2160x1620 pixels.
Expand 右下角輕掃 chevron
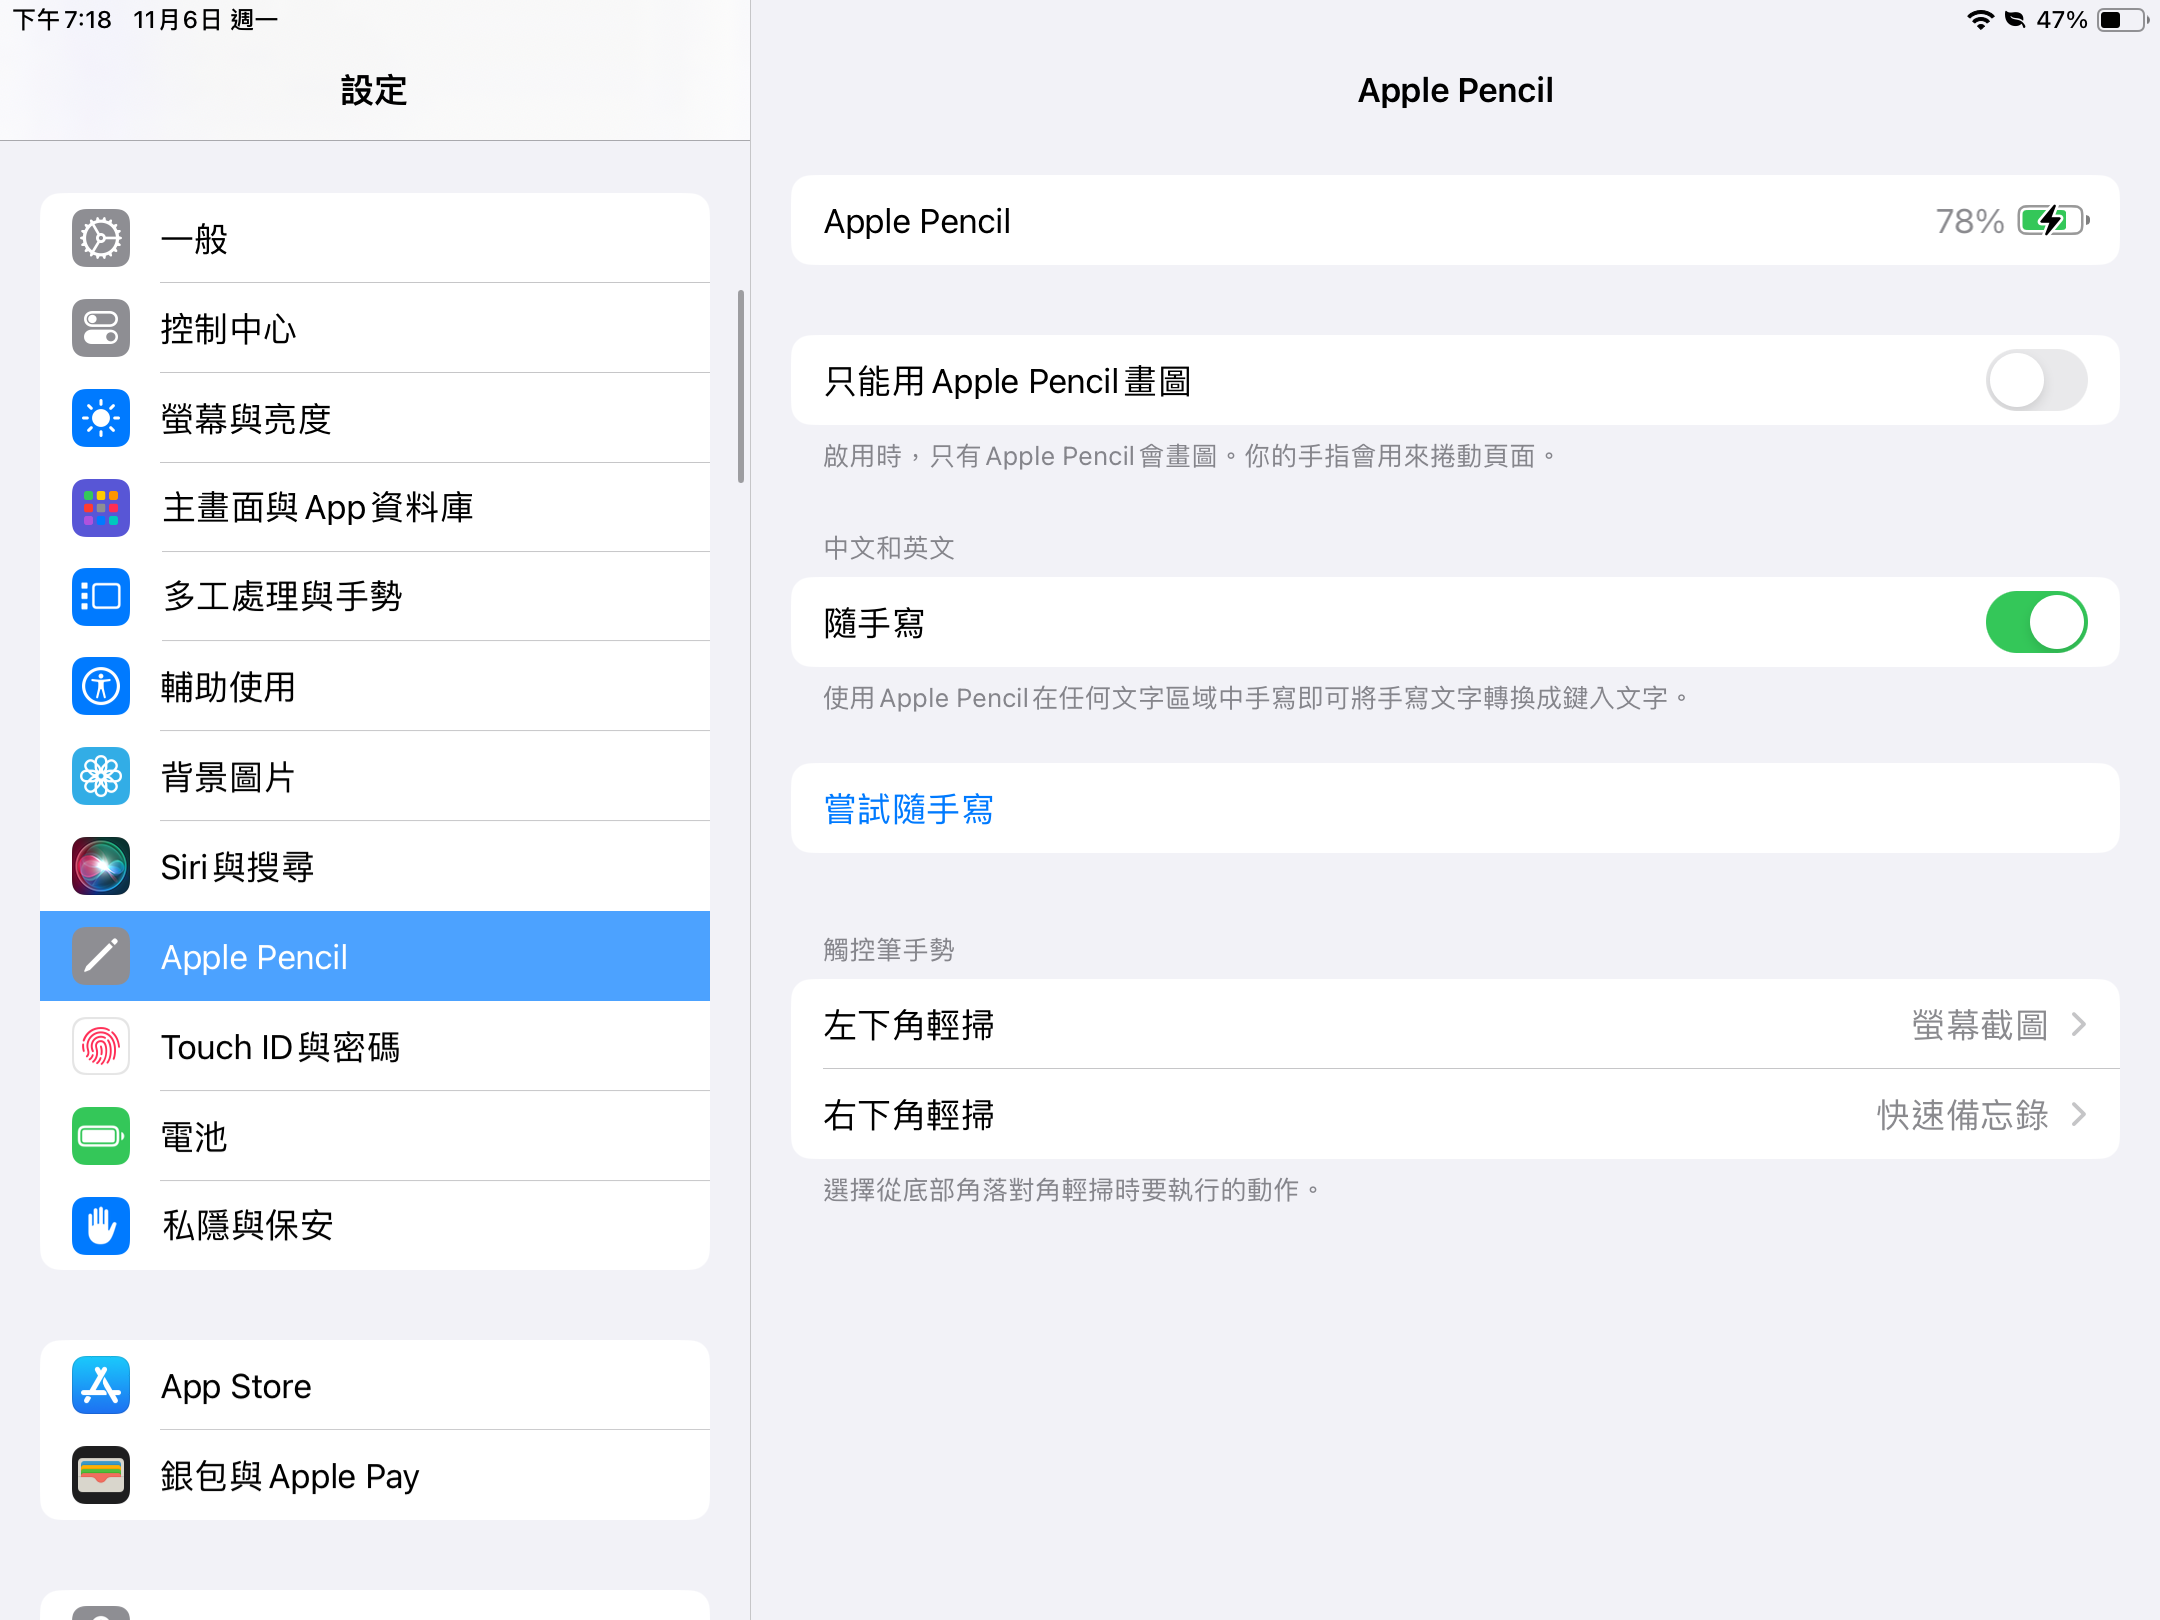point(2079,1115)
